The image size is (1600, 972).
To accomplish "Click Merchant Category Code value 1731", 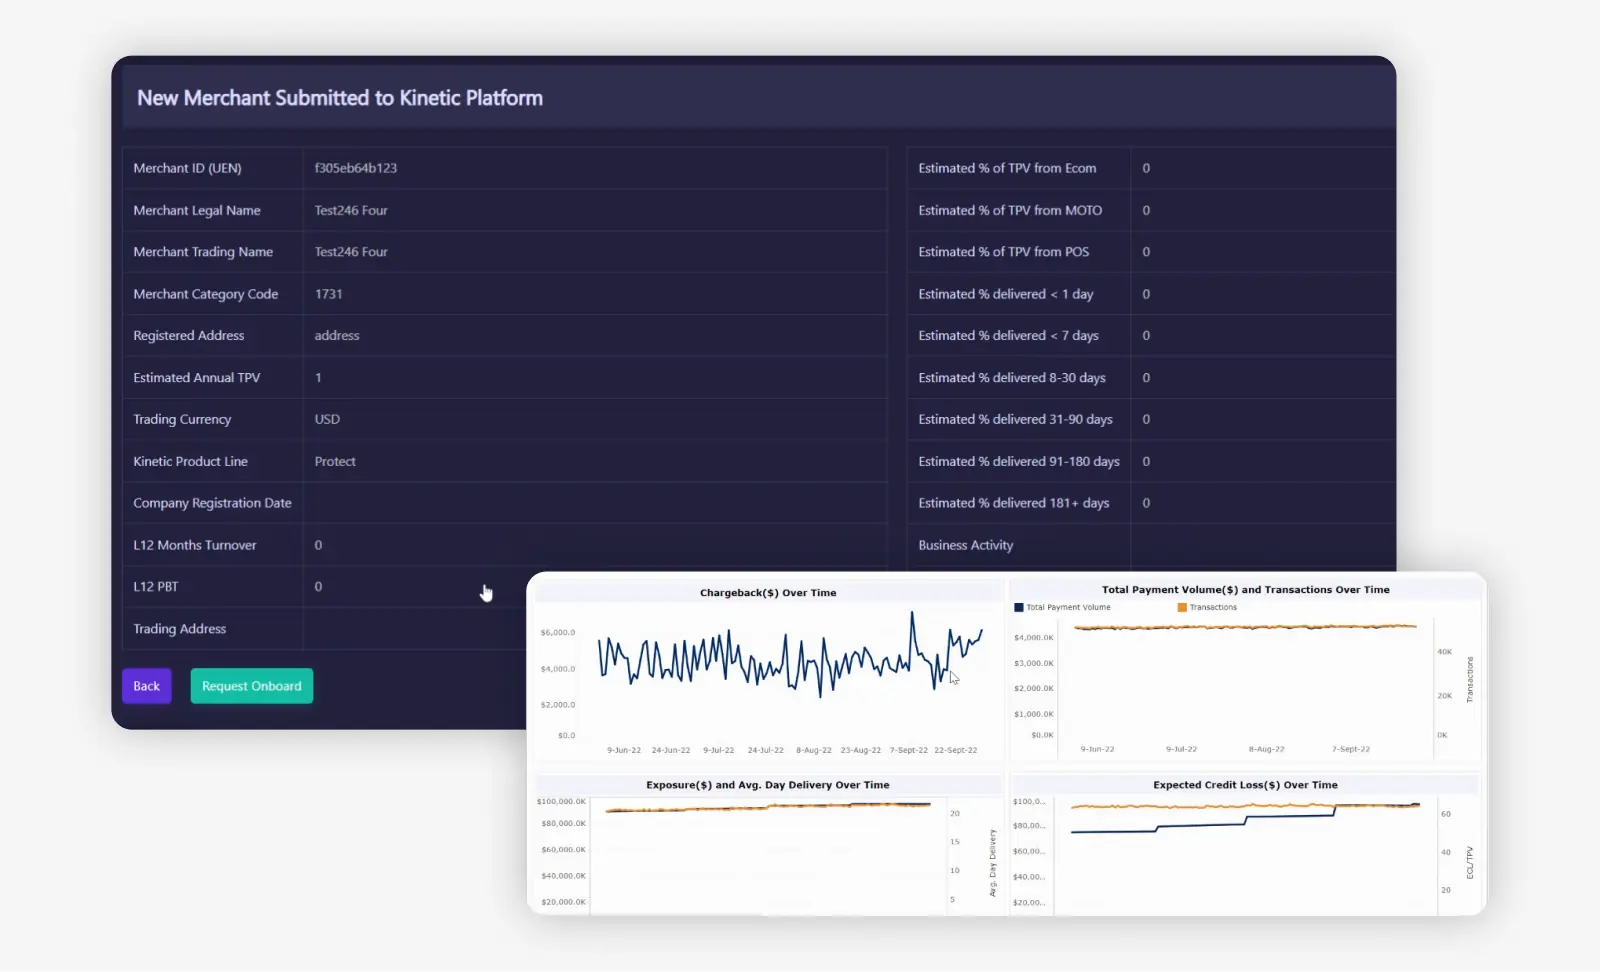I will click(328, 294).
